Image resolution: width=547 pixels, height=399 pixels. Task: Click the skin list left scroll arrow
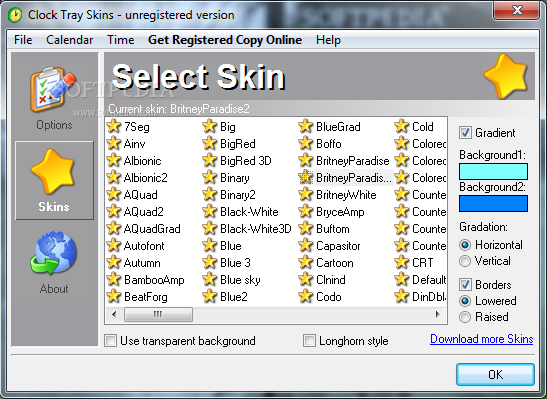[114, 314]
